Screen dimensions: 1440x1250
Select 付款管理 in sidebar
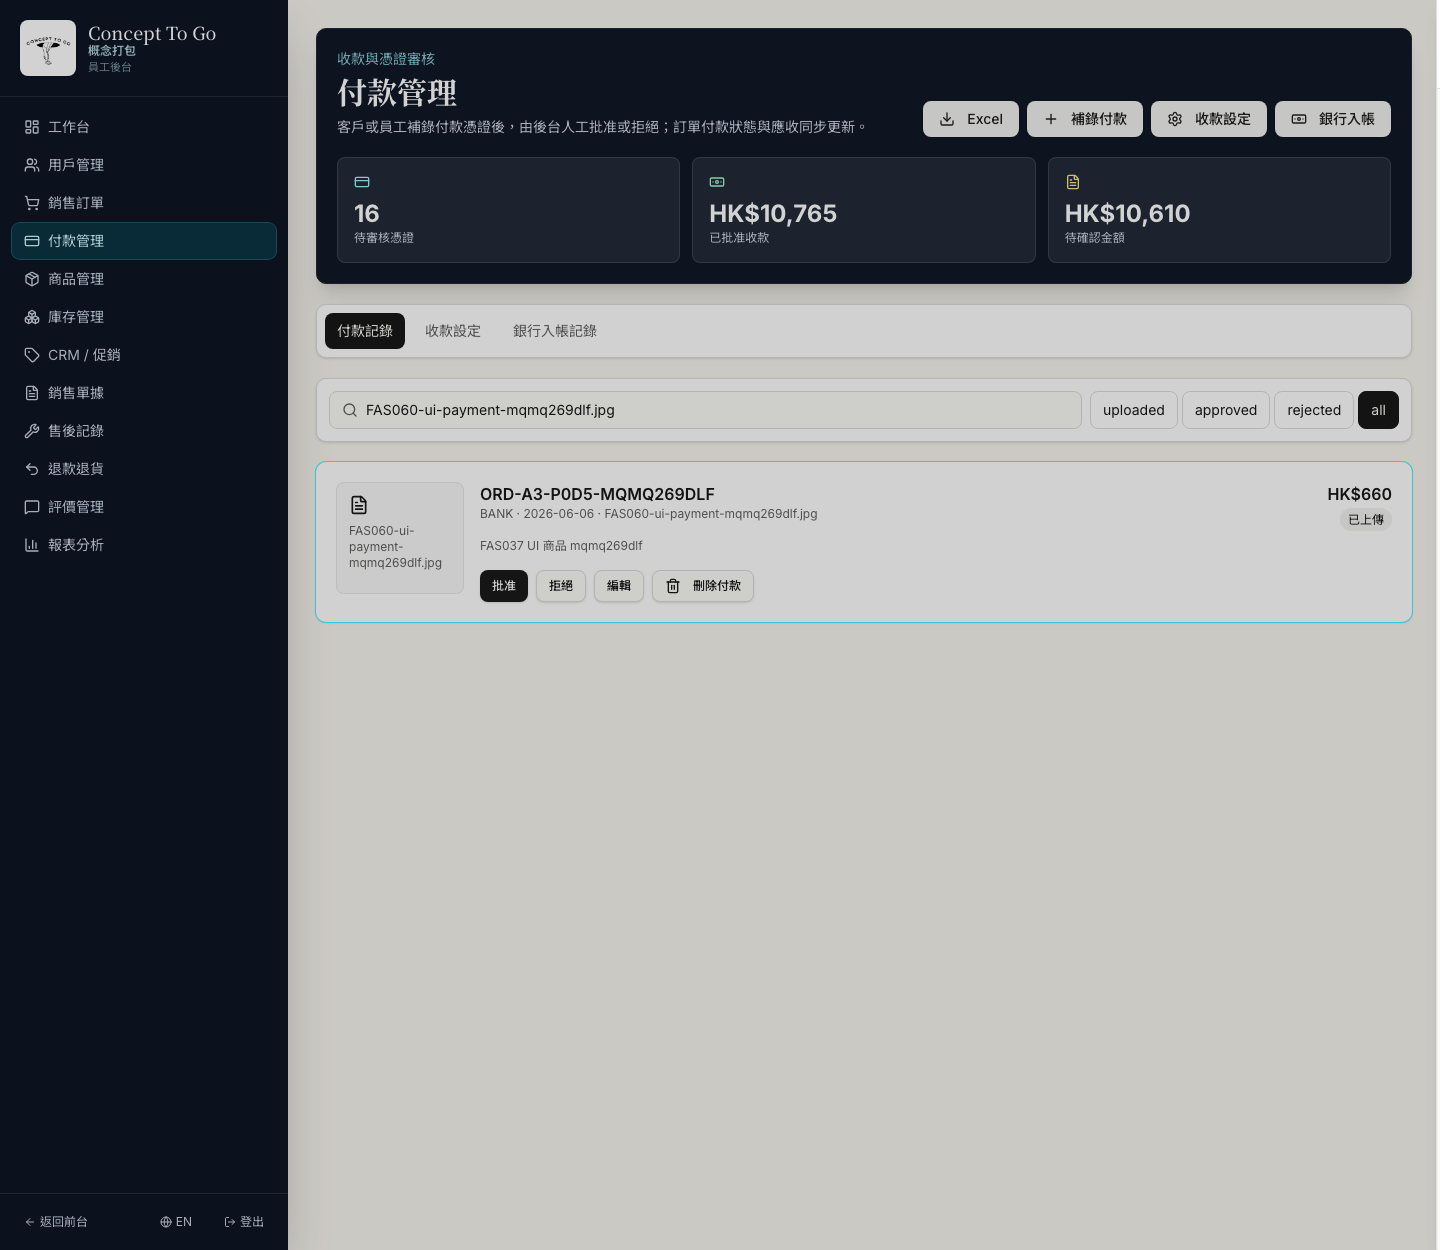[144, 241]
